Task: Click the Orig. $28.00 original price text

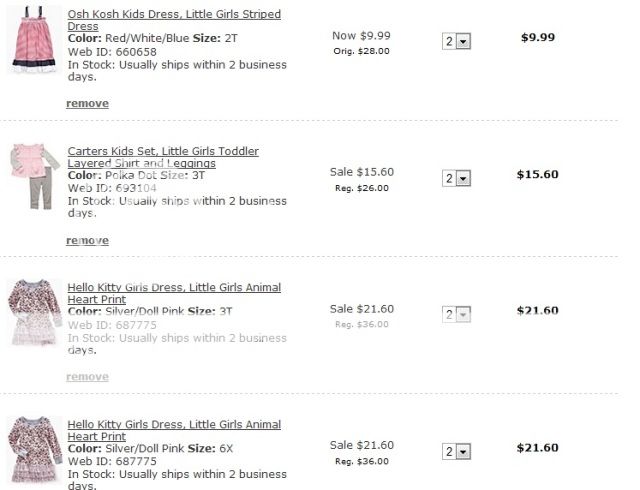Action: 361,51
